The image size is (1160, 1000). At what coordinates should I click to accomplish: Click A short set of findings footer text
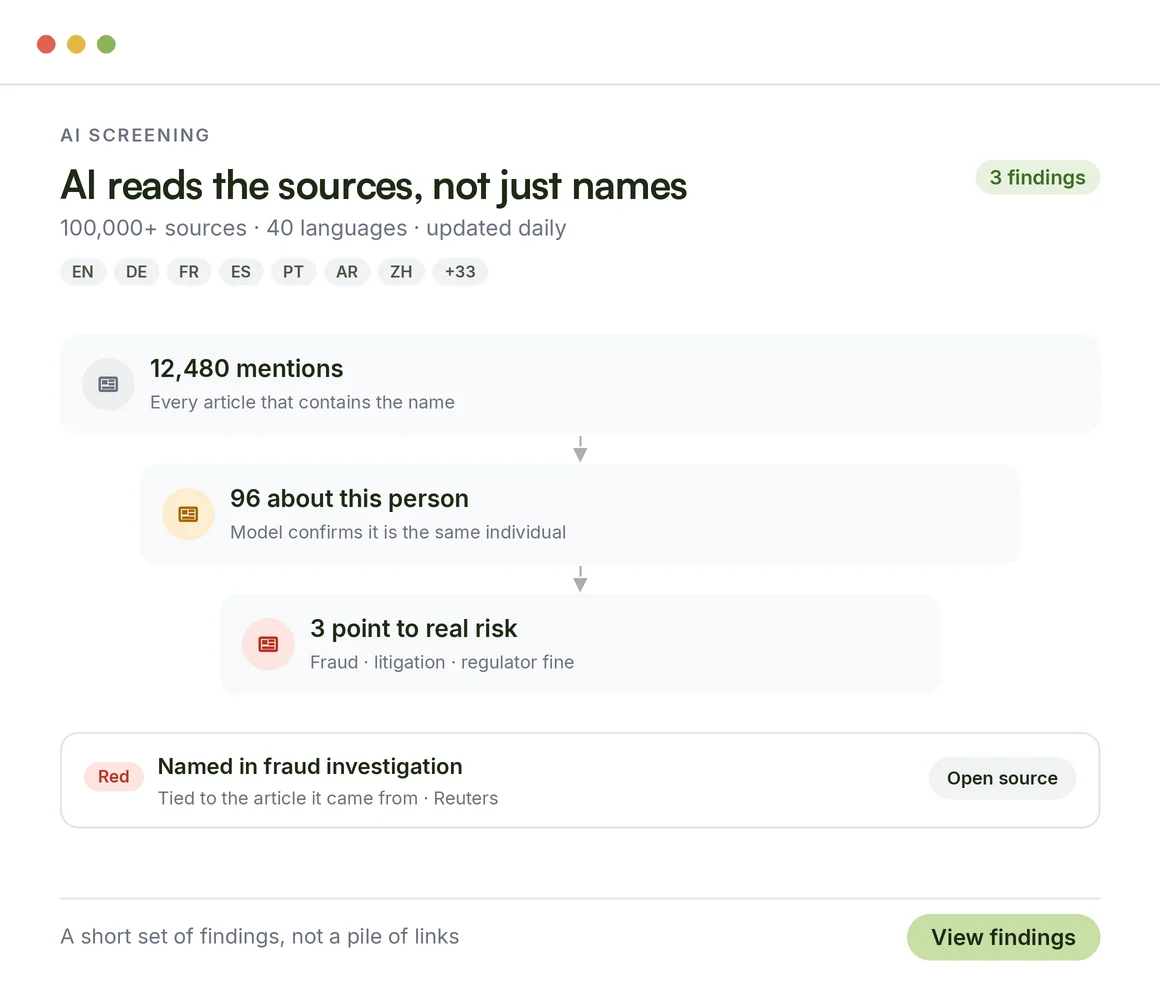click(x=260, y=936)
